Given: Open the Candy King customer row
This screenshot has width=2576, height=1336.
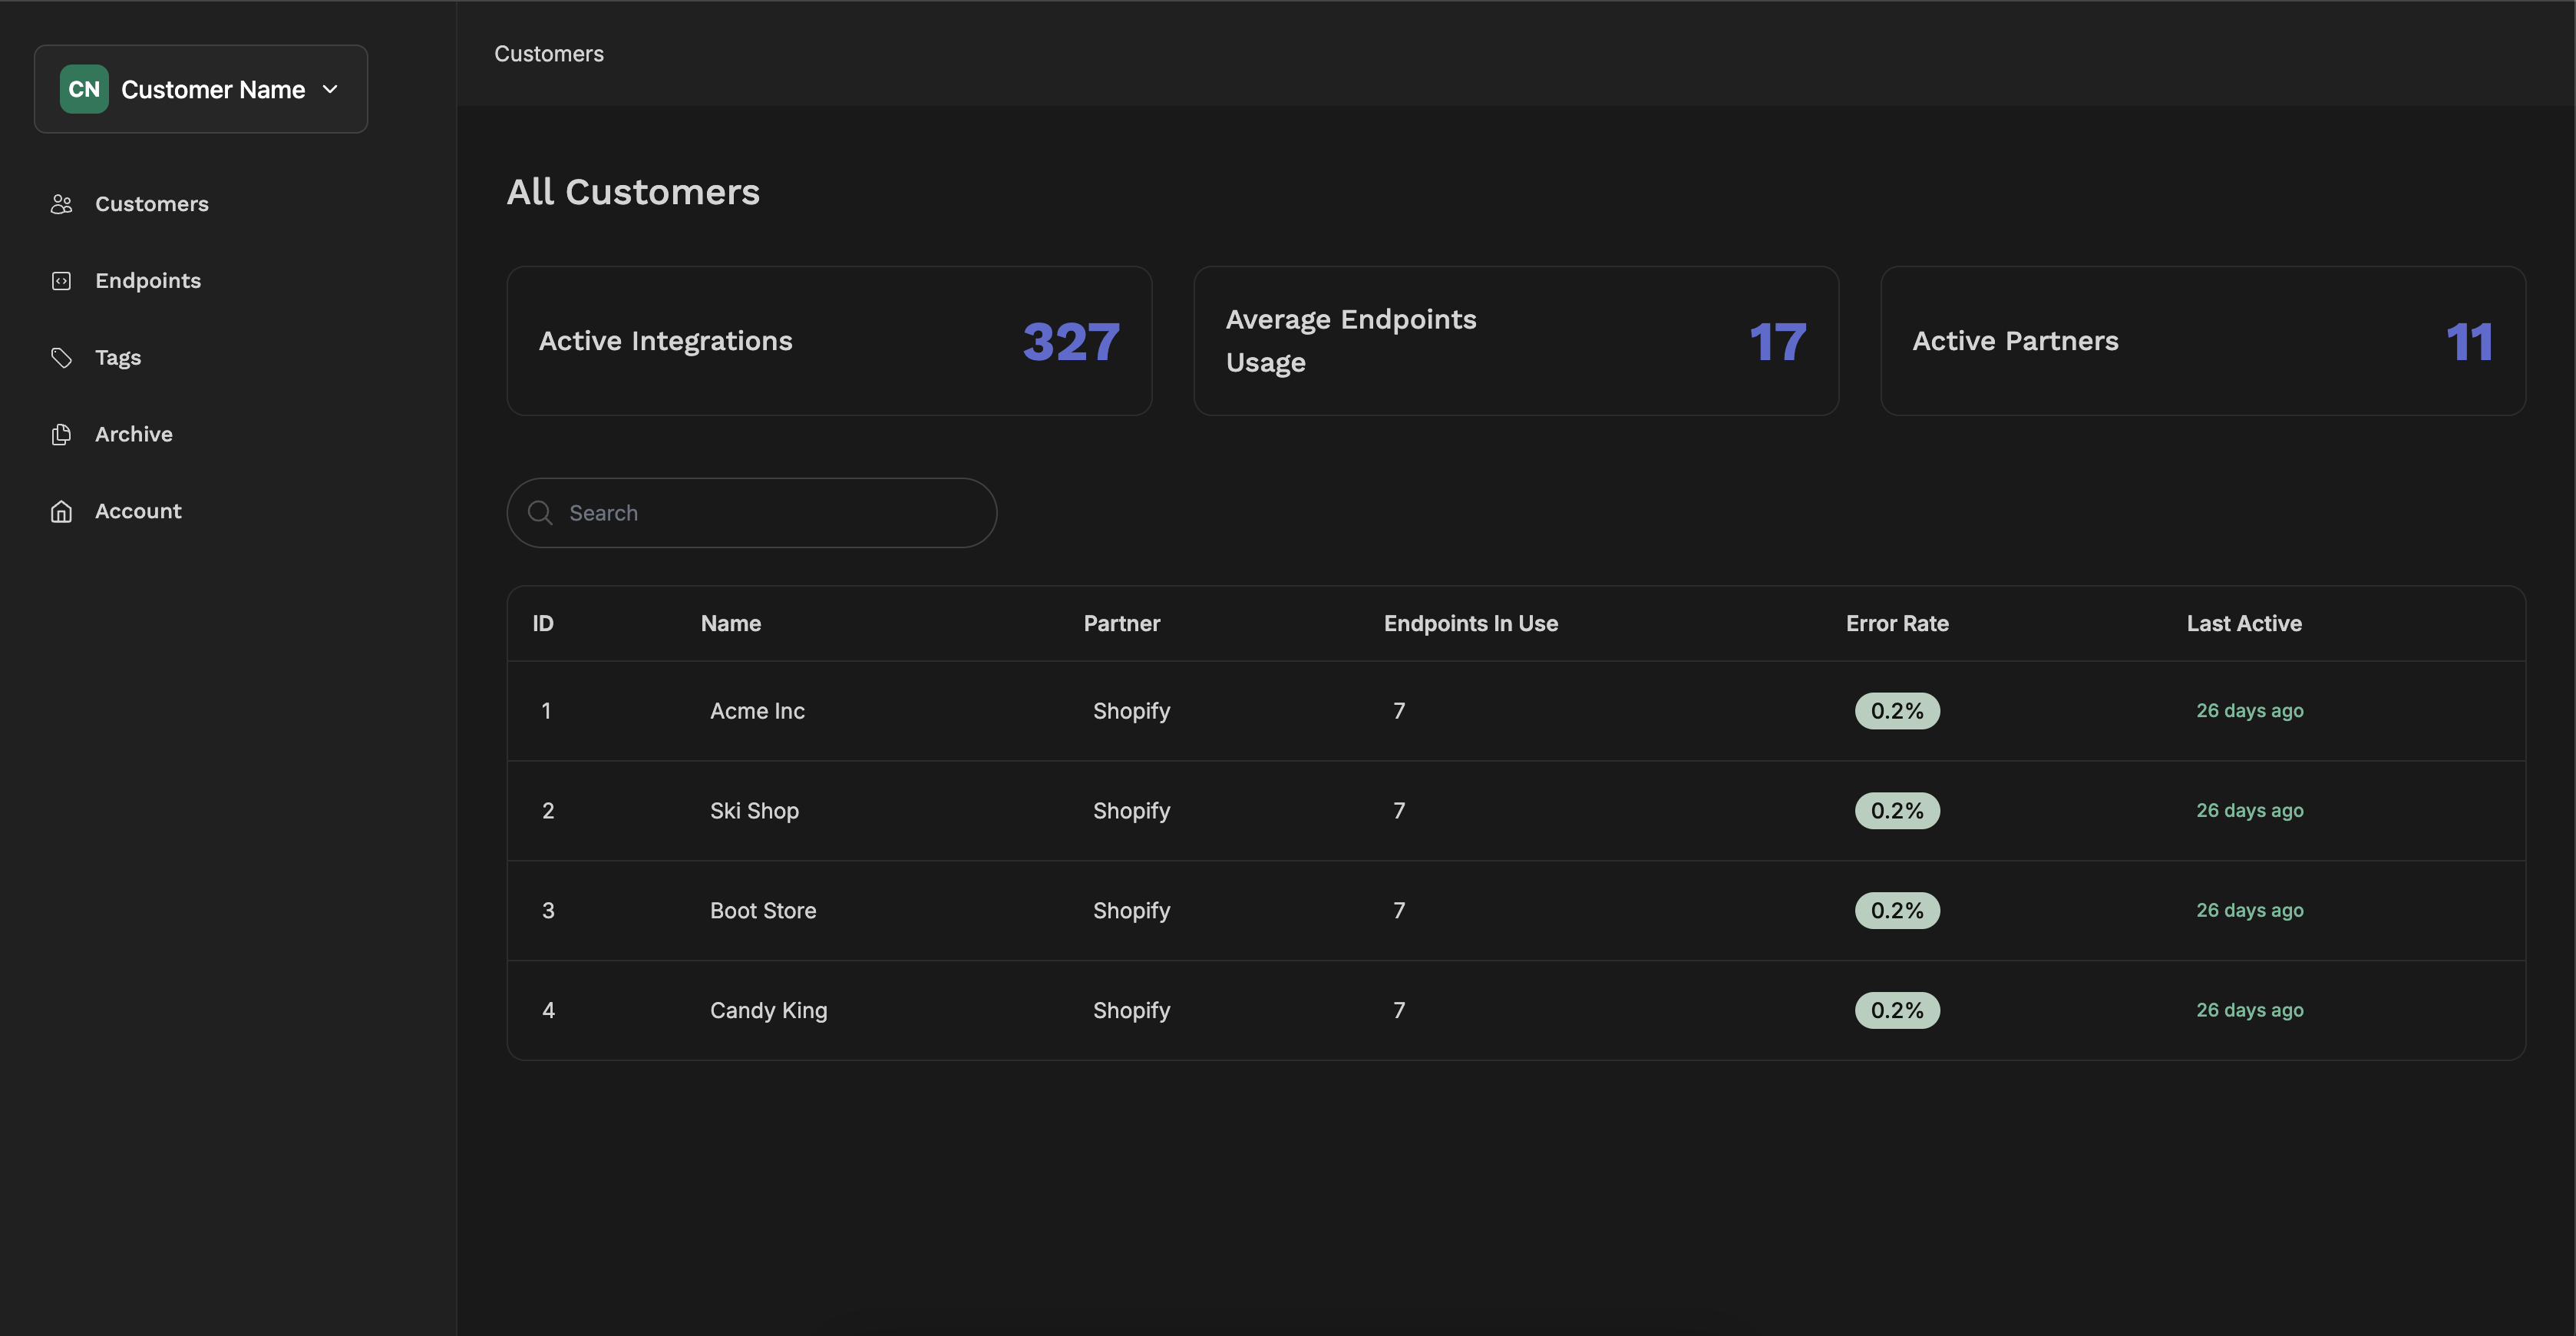Looking at the screenshot, I should coord(1516,1010).
